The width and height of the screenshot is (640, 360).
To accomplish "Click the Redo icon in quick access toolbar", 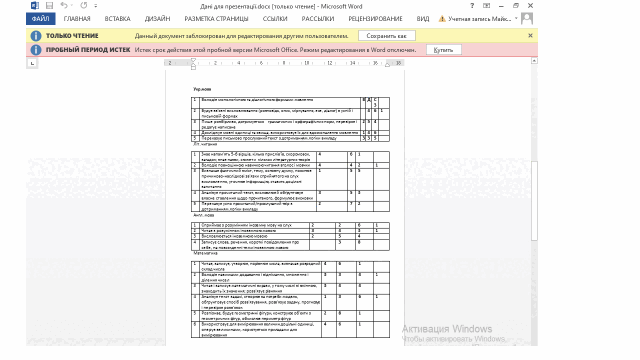I will click(x=84, y=5).
